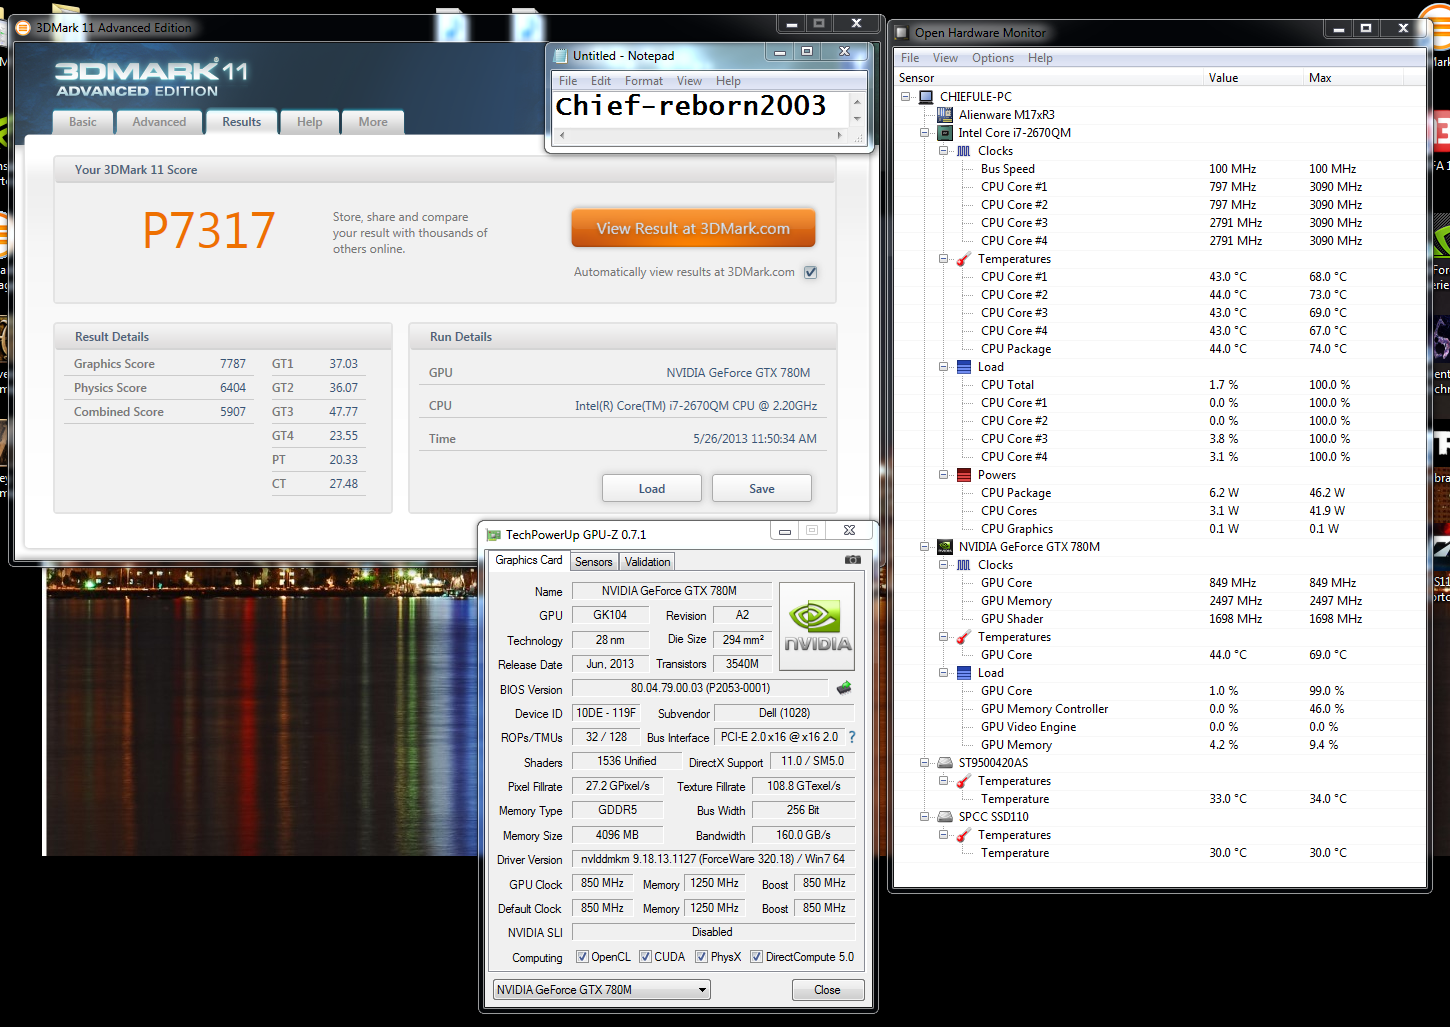
Task: Collapse the CPU Powers node
Action: coord(944,475)
